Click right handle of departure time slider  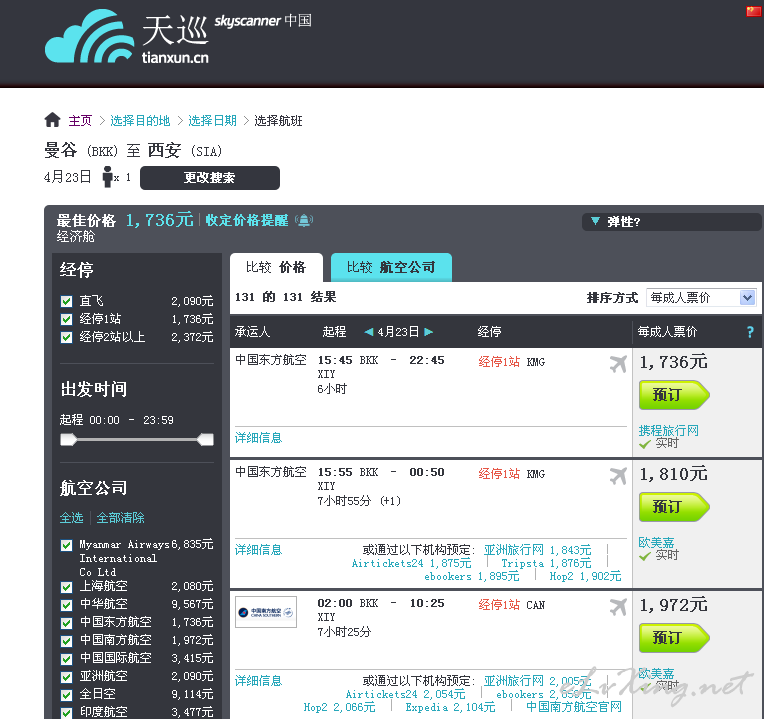click(x=206, y=440)
